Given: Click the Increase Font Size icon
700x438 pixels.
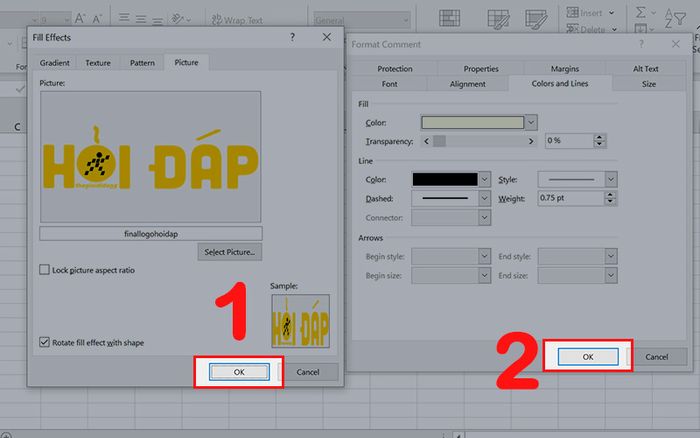Looking at the screenshot, I should coord(80,19).
